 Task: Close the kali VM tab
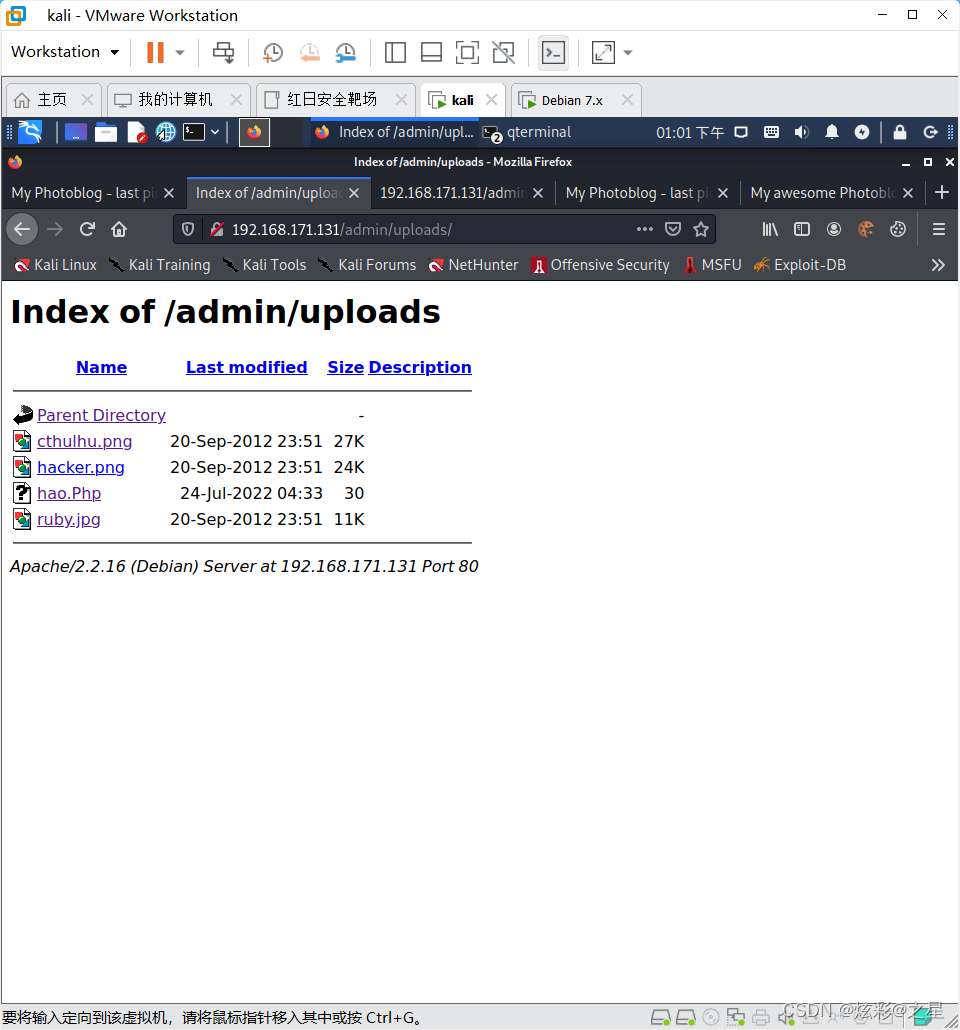[491, 100]
